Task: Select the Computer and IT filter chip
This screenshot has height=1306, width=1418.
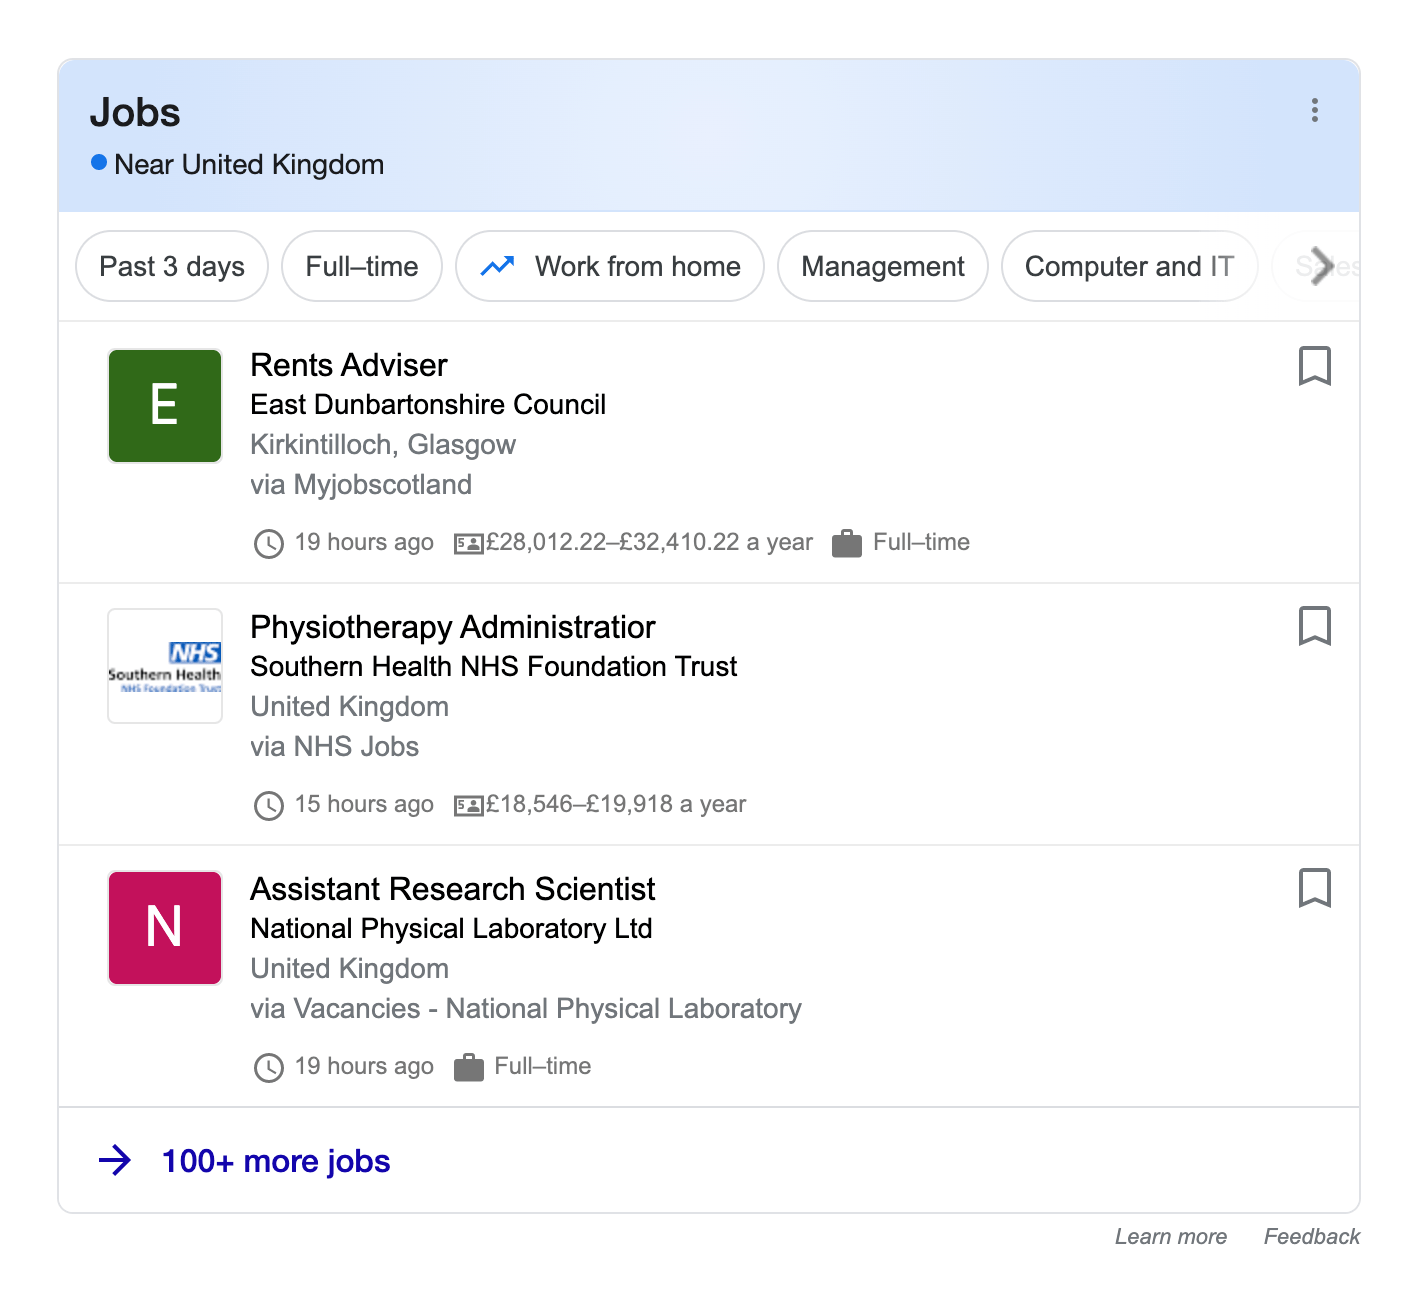Action: [x=1129, y=266]
